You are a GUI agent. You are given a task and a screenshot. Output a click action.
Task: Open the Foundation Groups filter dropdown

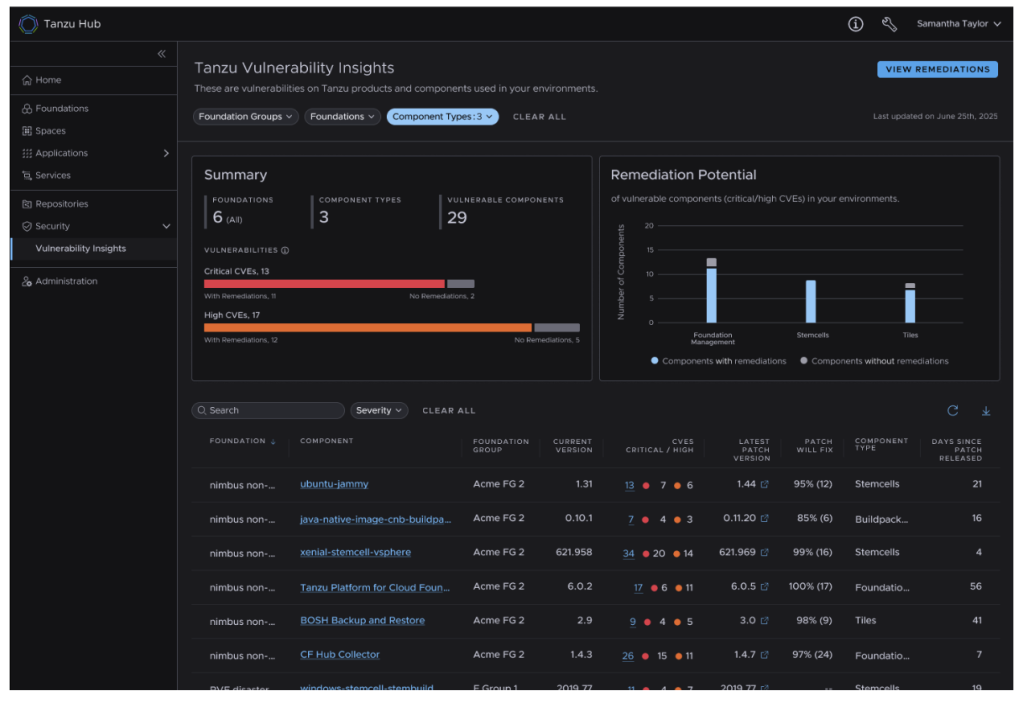[245, 117]
